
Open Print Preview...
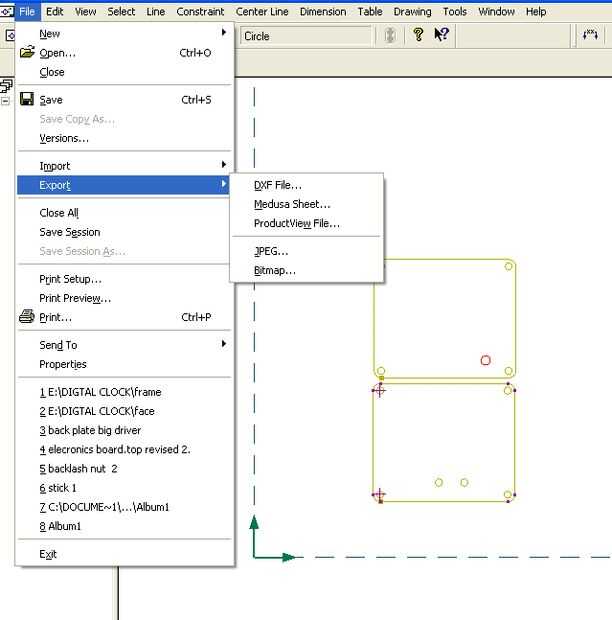pos(123,298)
